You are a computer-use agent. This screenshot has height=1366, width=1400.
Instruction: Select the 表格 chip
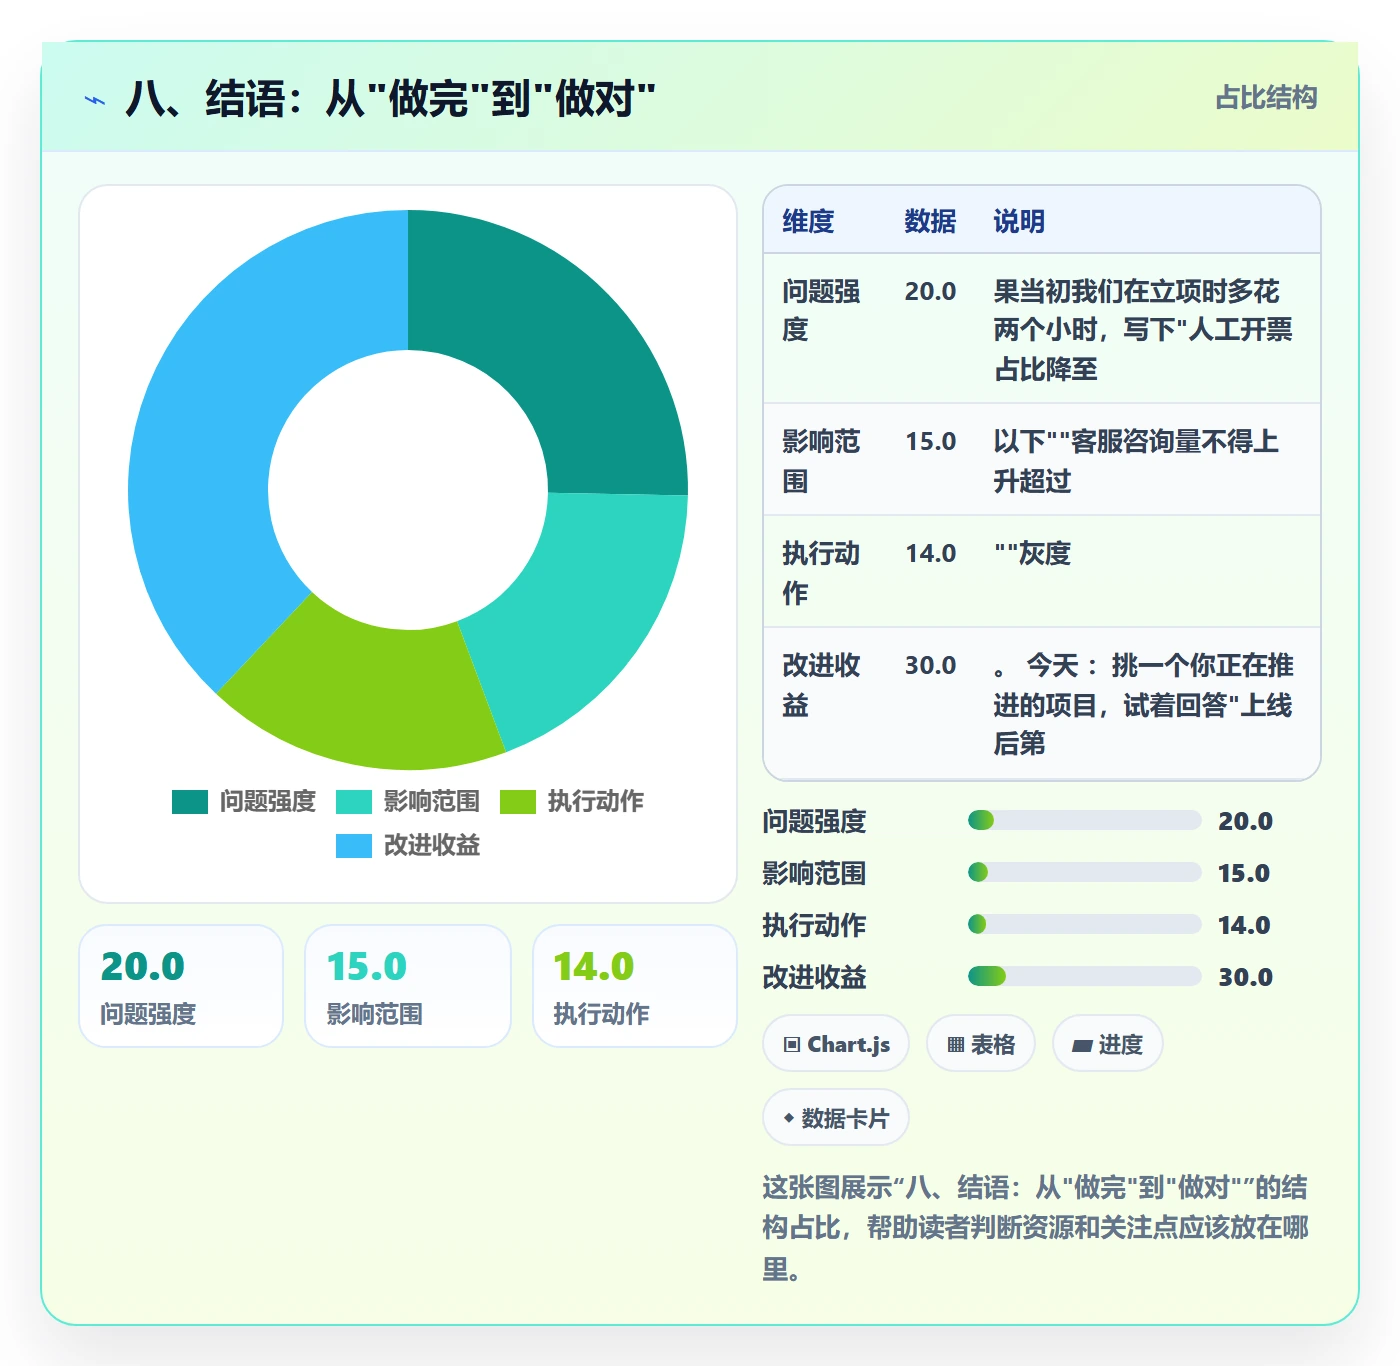[981, 1044]
